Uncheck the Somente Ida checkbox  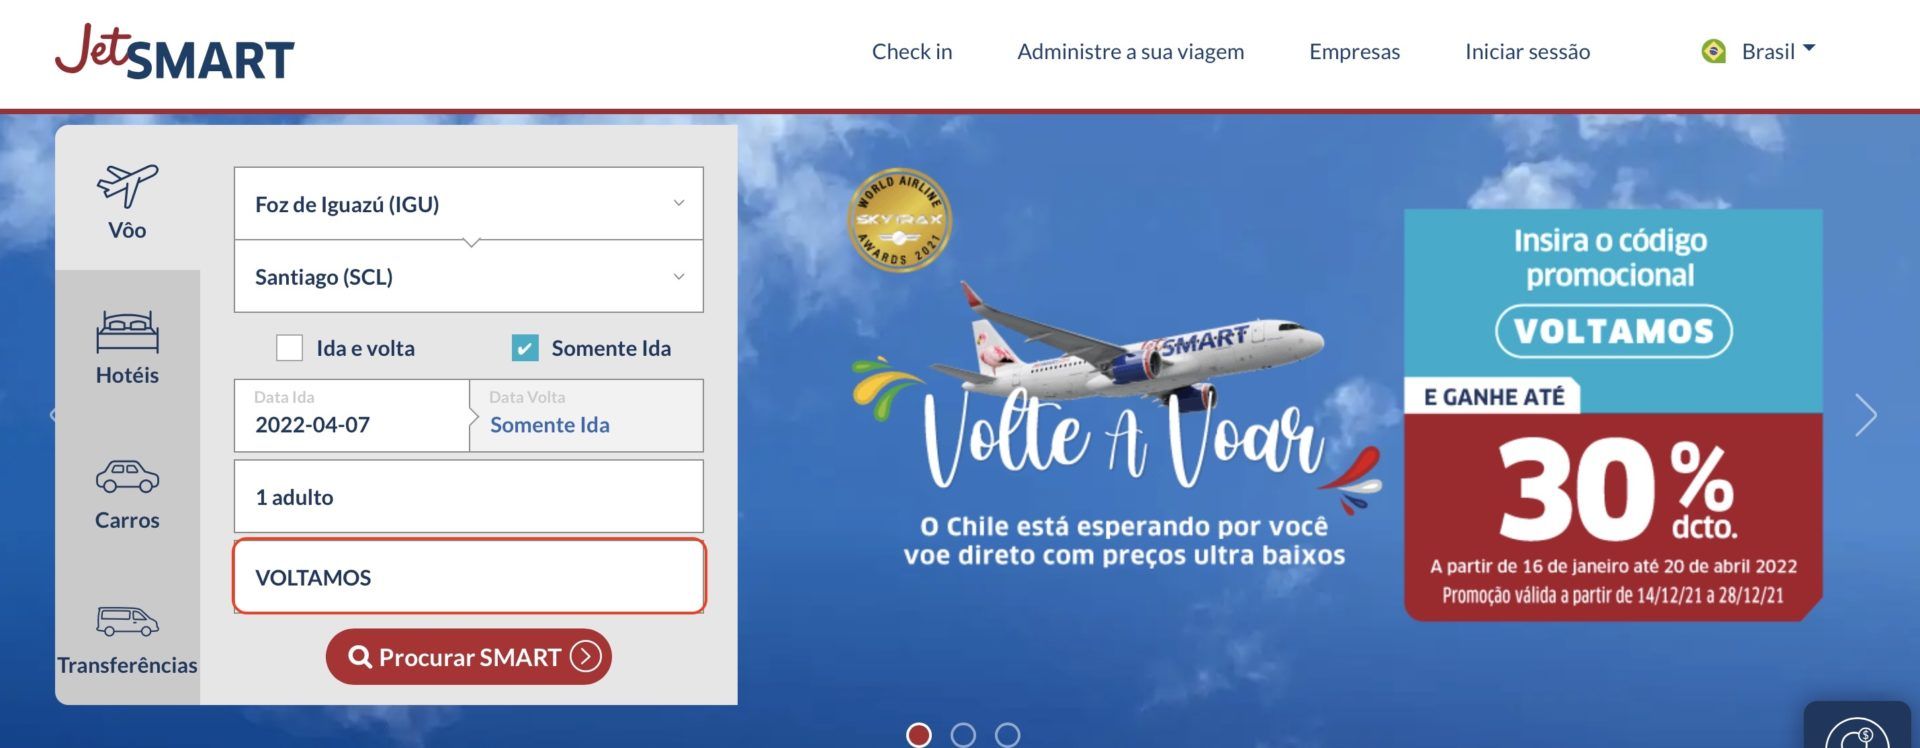[x=525, y=348]
